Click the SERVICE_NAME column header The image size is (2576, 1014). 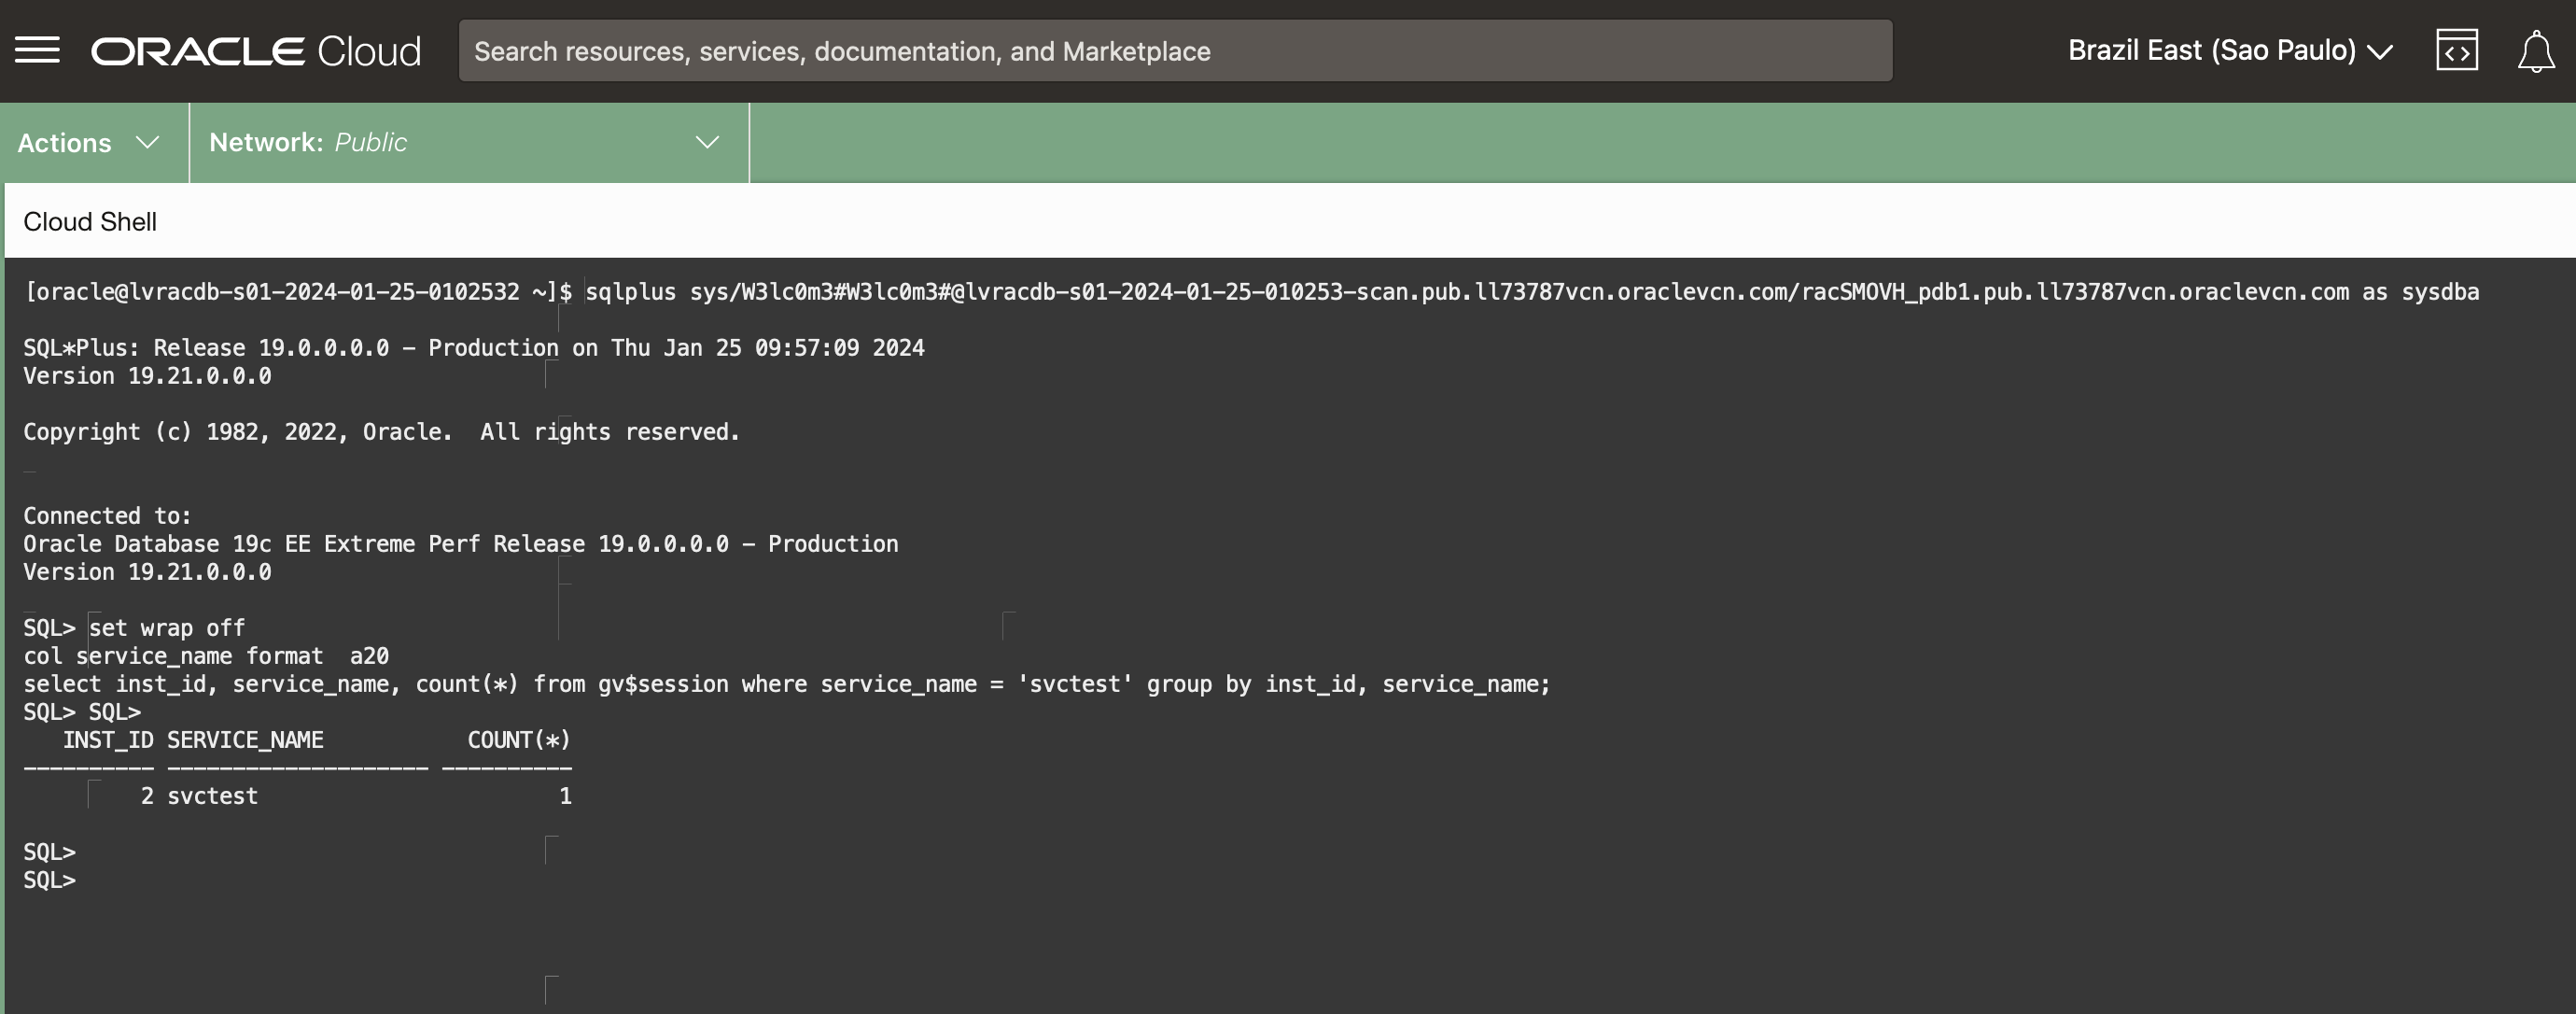click(245, 740)
